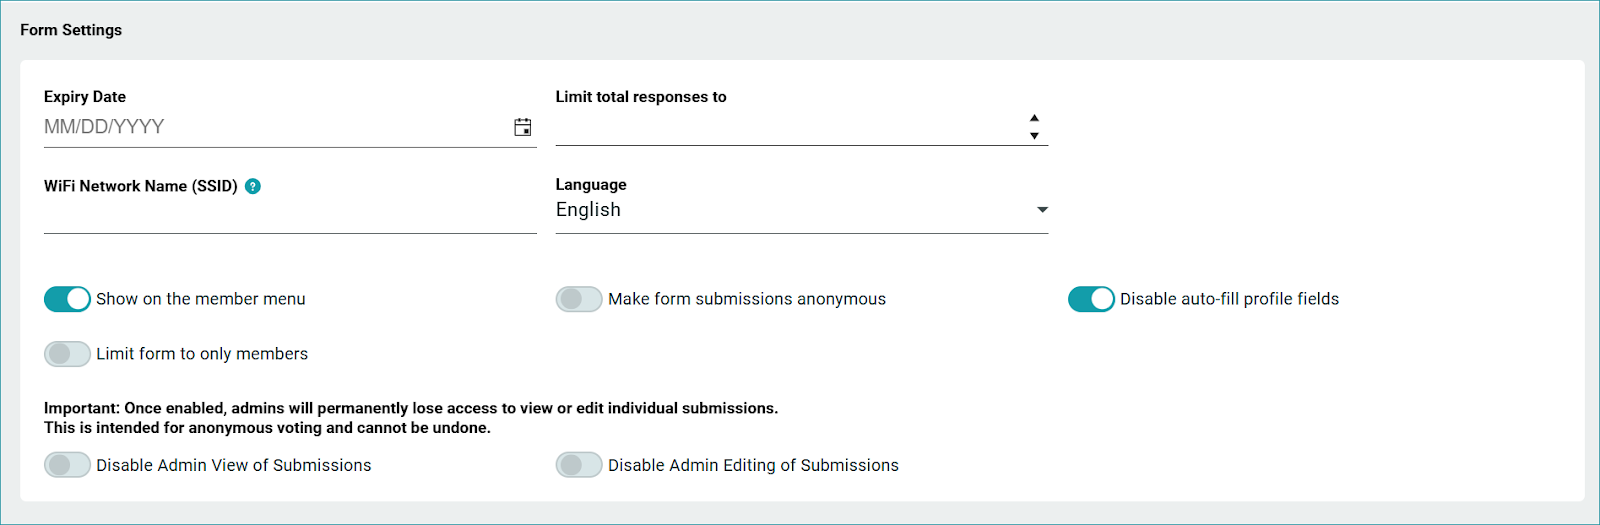The image size is (1600, 525).
Task: Click the WiFi SSID help icon
Action: 253,186
